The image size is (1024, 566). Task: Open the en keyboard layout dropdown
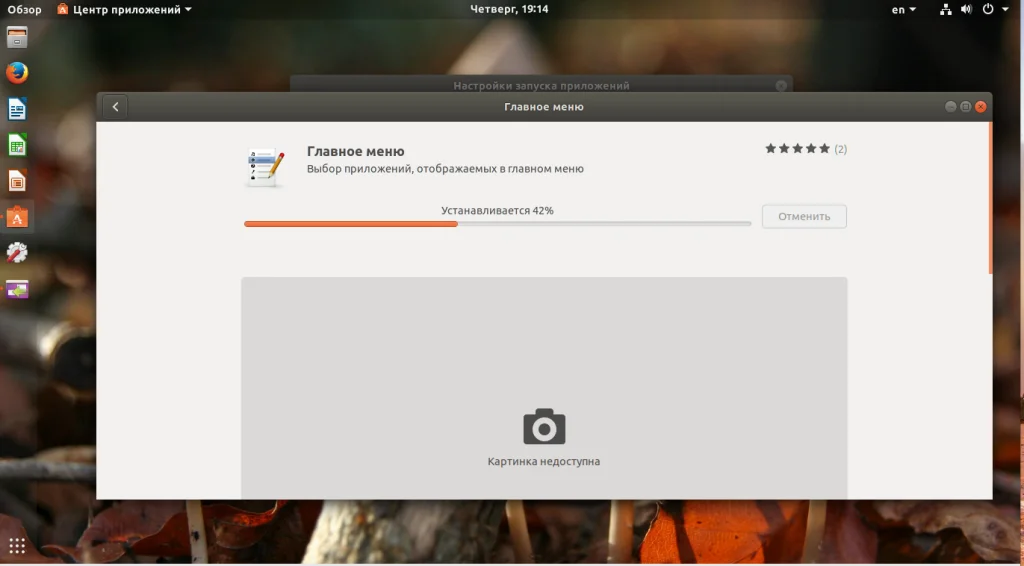pos(904,9)
